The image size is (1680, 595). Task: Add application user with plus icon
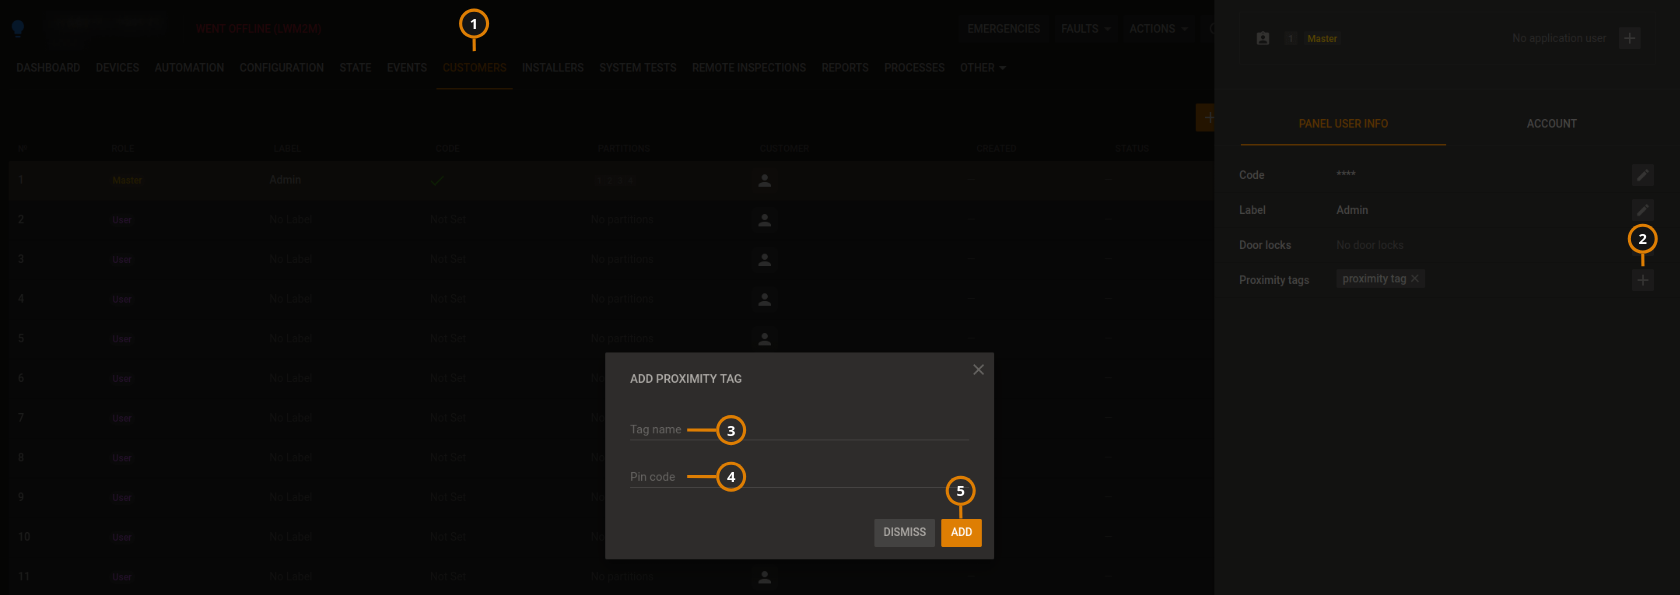point(1630,38)
